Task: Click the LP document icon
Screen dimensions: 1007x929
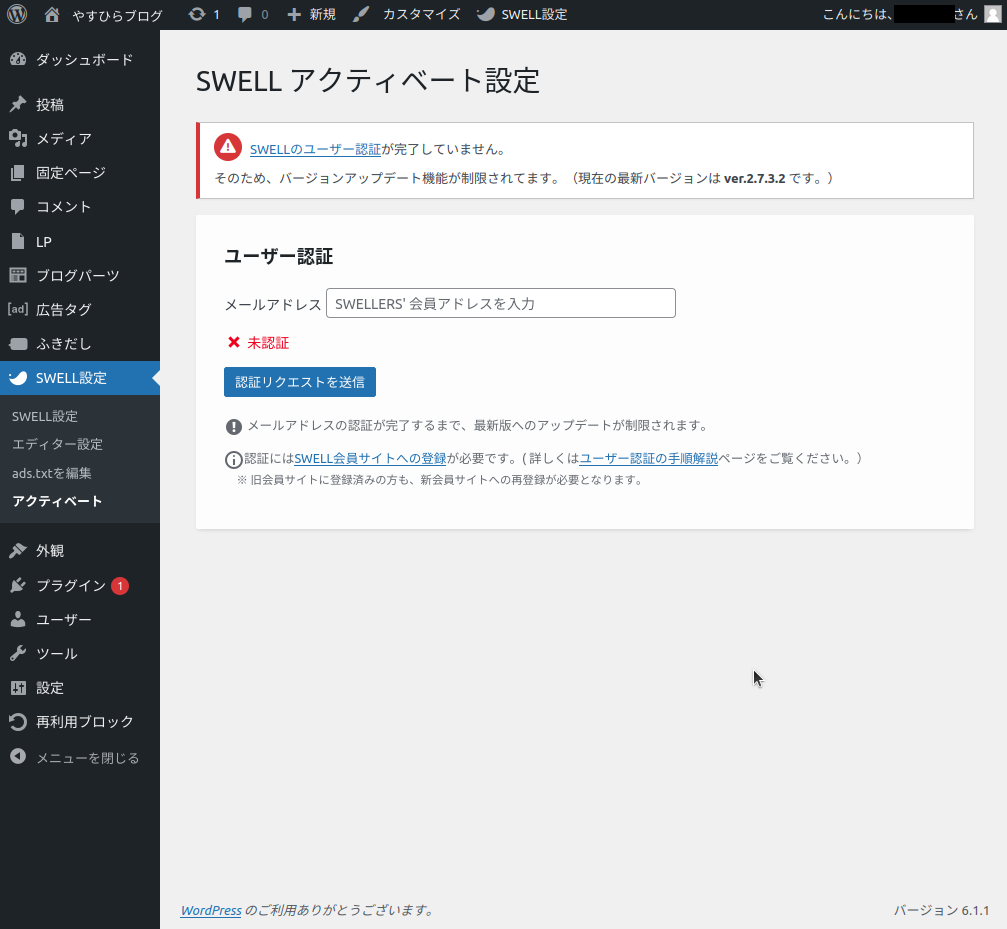Action: 18,241
